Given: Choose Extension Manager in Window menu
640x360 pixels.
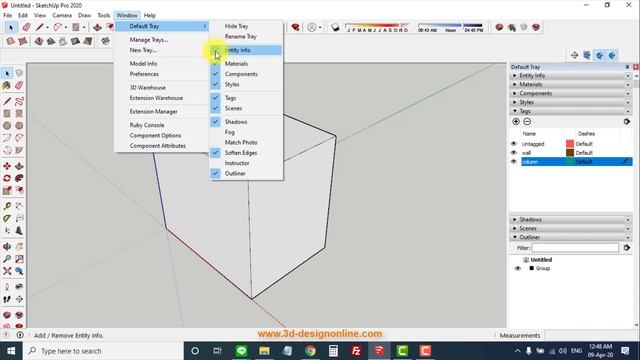Looking at the screenshot, I should [153, 111].
